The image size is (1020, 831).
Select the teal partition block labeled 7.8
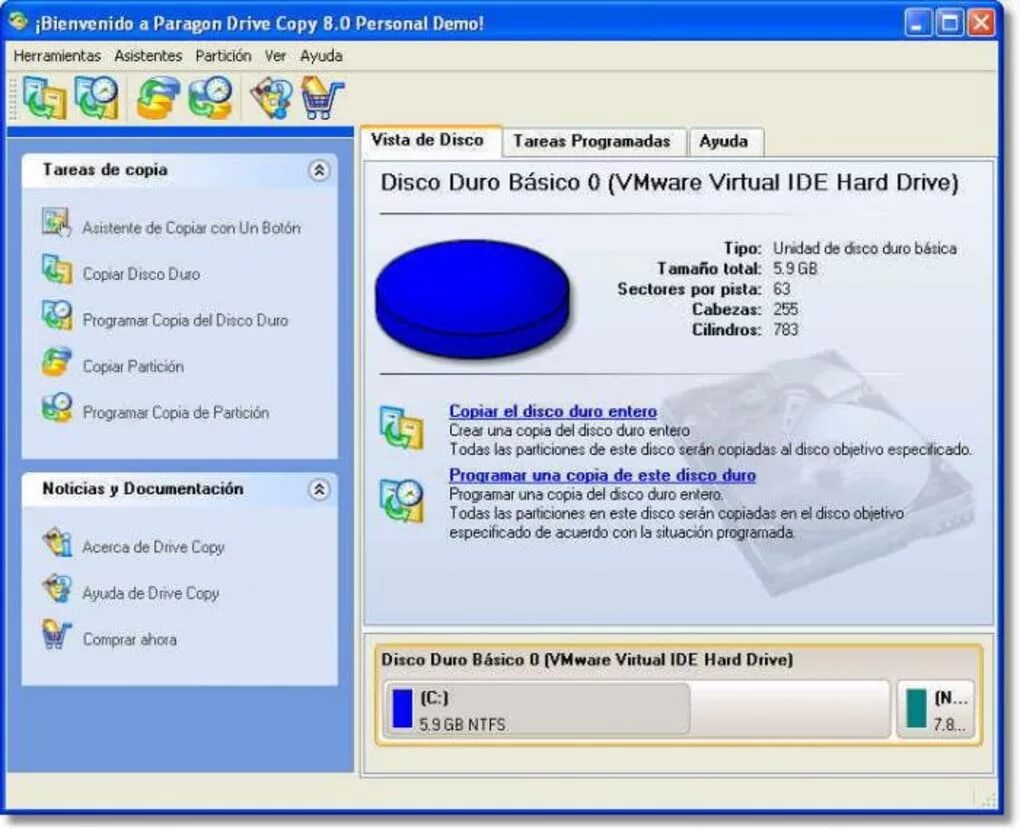click(935, 709)
